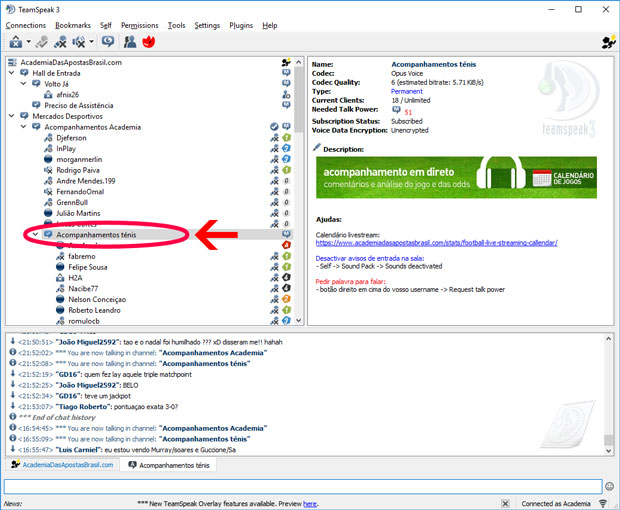The image size is (620, 510).
Task: Click the Preview 'here' link in news bar
Action: pyautogui.click(x=310, y=503)
